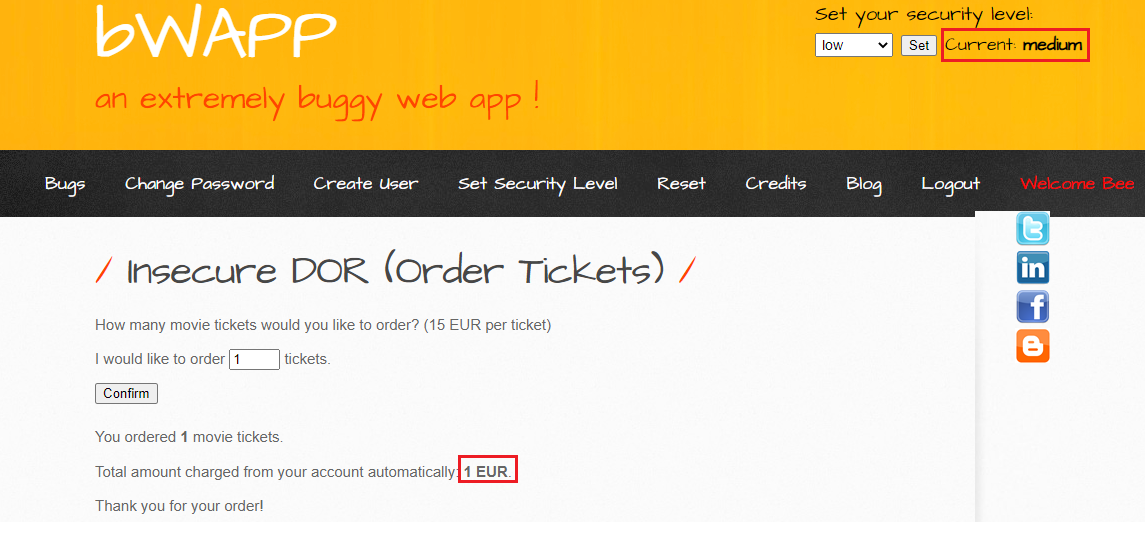Click the 'an extremely buggy web app !' tagline

318,99
